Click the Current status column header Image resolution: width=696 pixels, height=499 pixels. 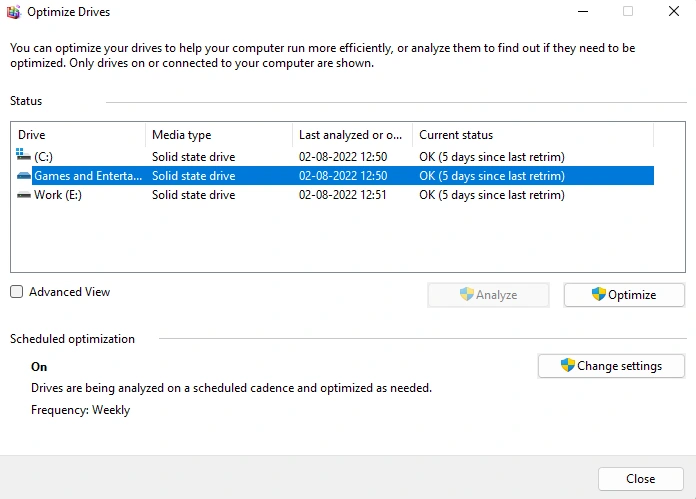[x=533, y=135]
